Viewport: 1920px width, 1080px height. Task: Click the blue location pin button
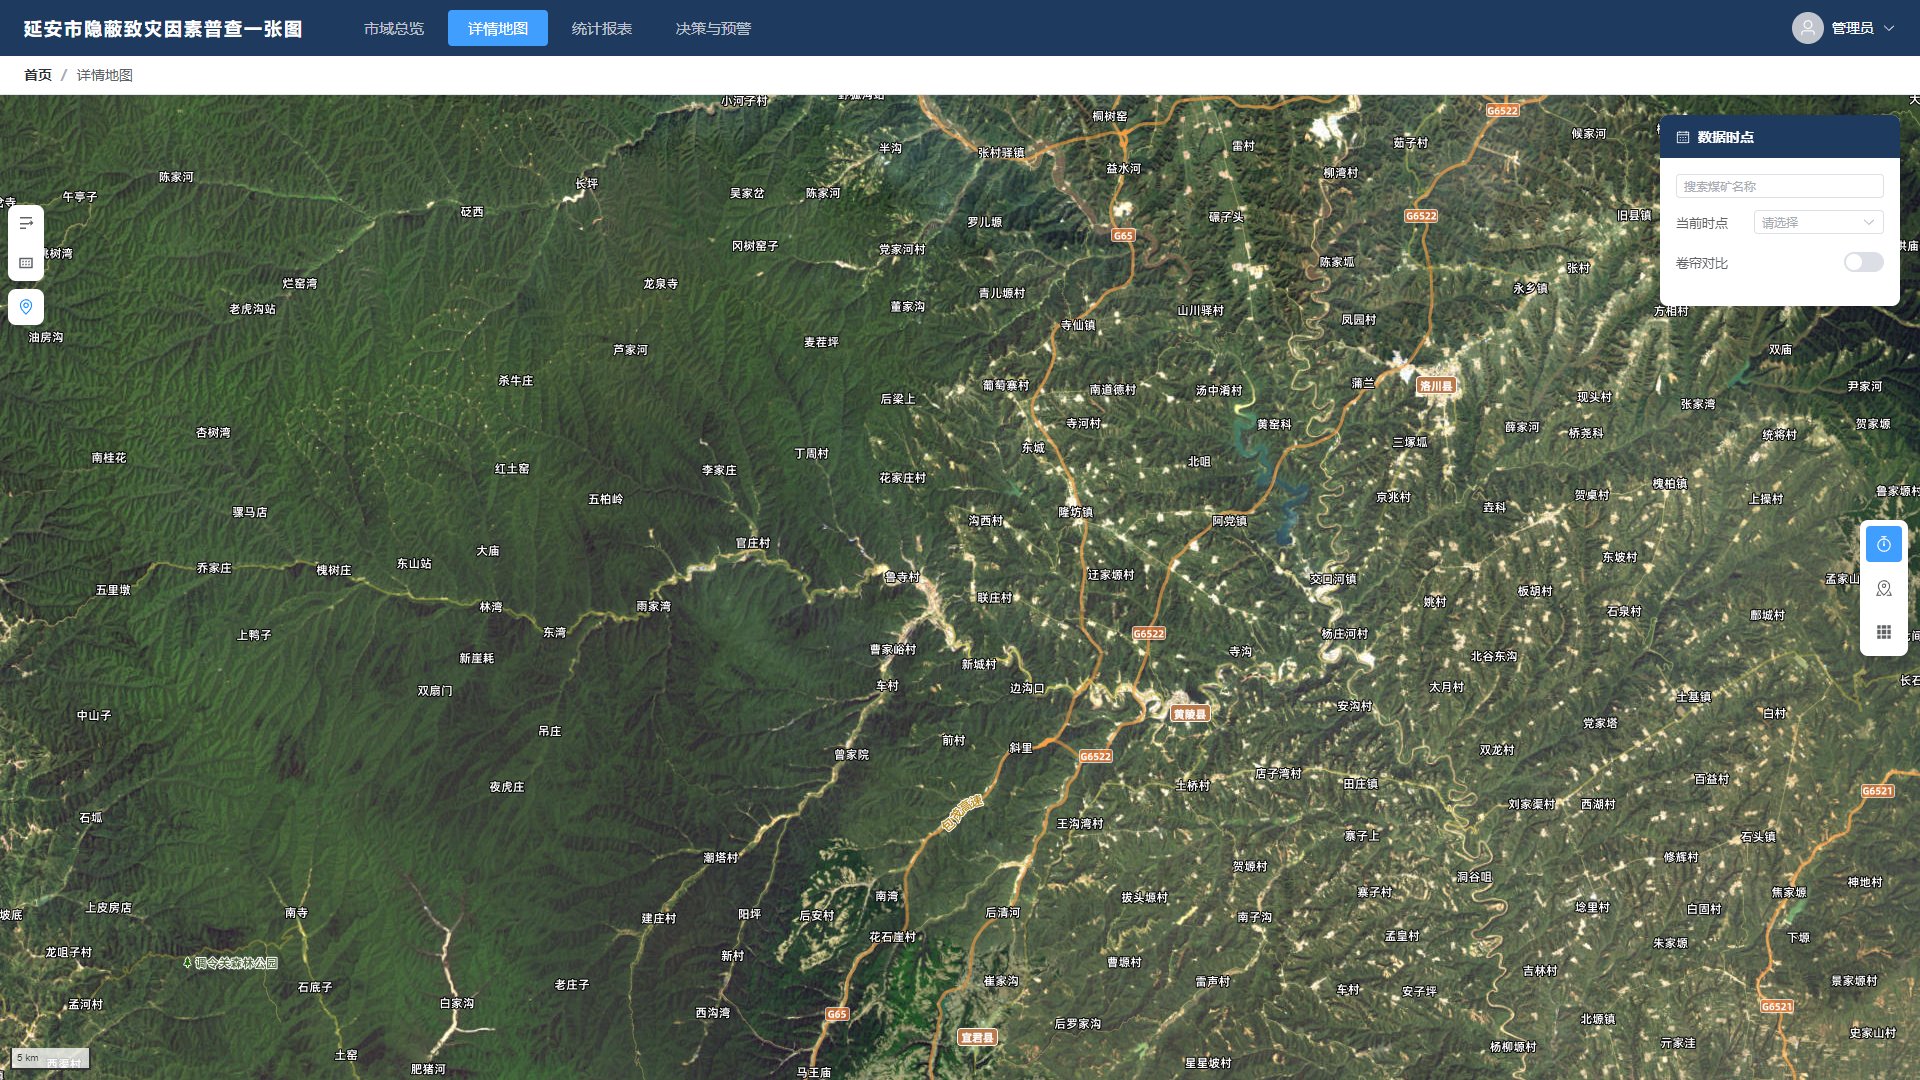pos(26,307)
